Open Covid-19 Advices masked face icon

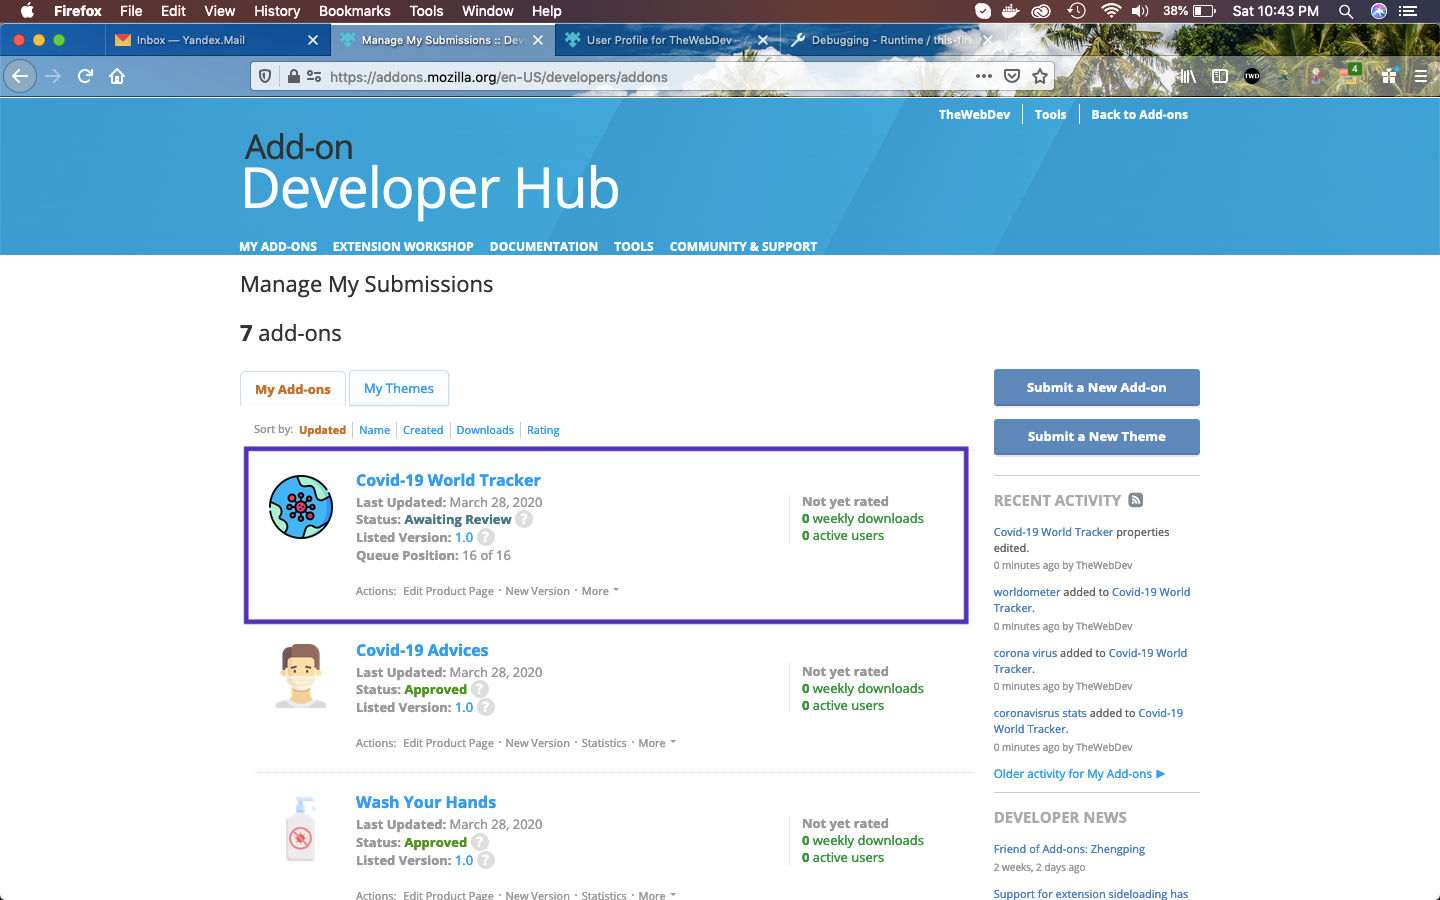click(301, 676)
